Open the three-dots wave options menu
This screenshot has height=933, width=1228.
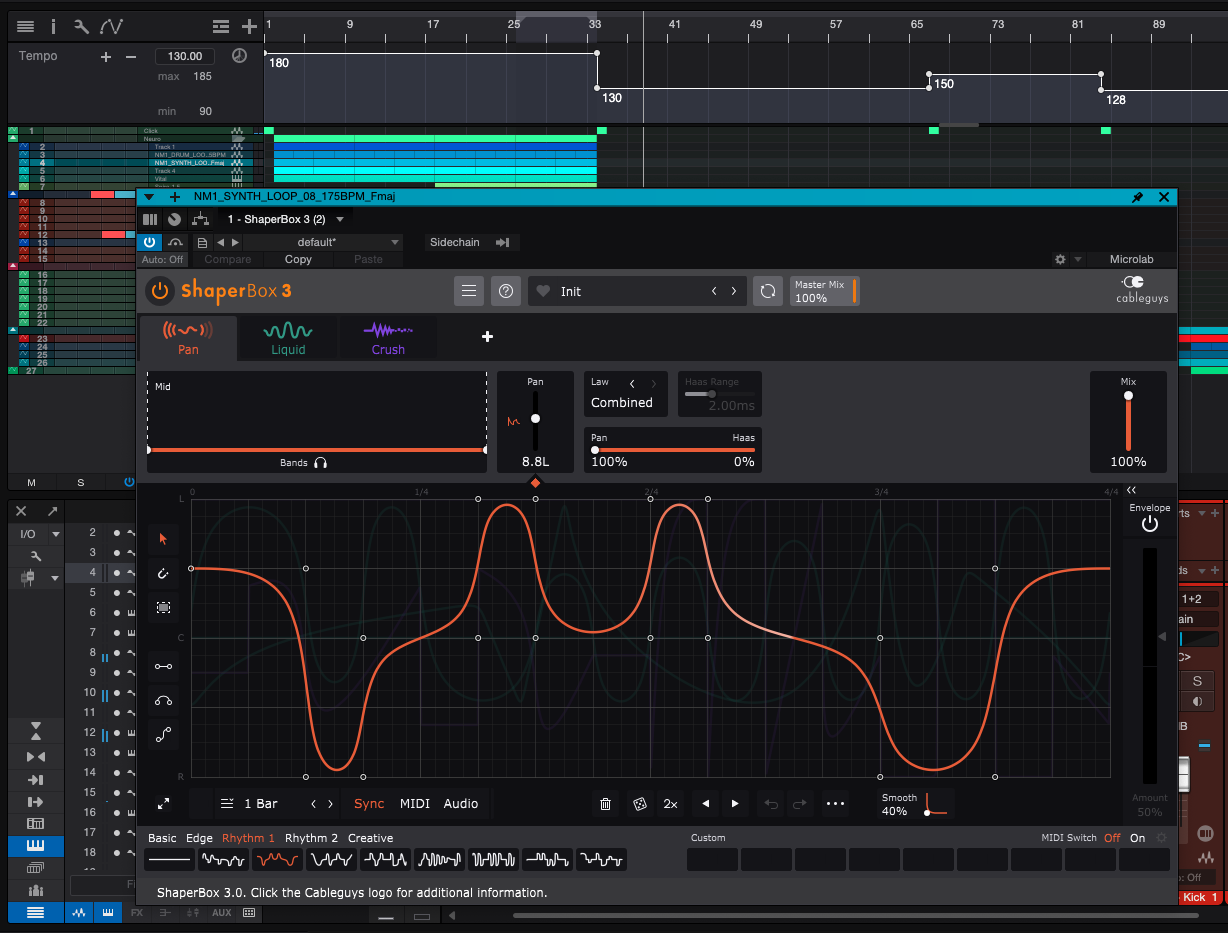tap(836, 803)
